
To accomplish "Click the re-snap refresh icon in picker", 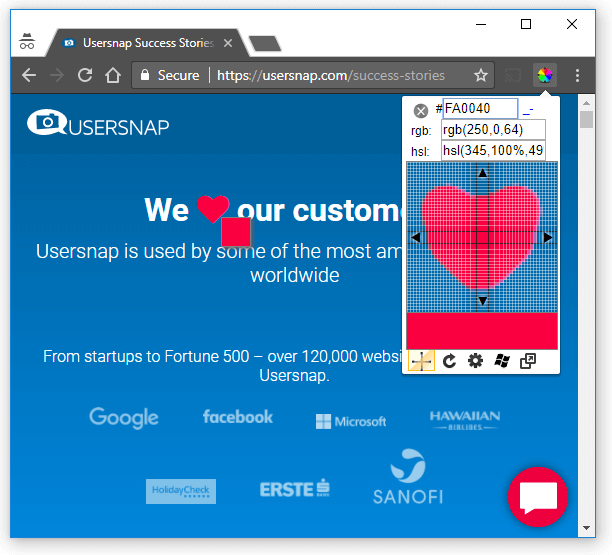I will pos(449,361).
